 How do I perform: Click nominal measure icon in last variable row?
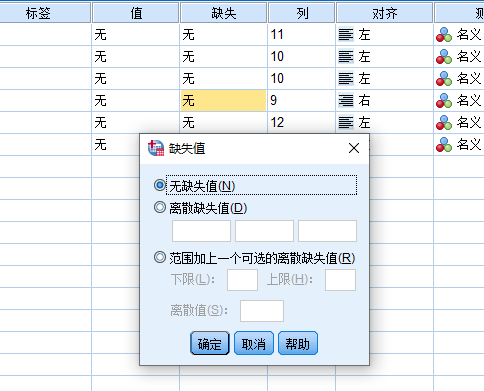click(444, 144)
